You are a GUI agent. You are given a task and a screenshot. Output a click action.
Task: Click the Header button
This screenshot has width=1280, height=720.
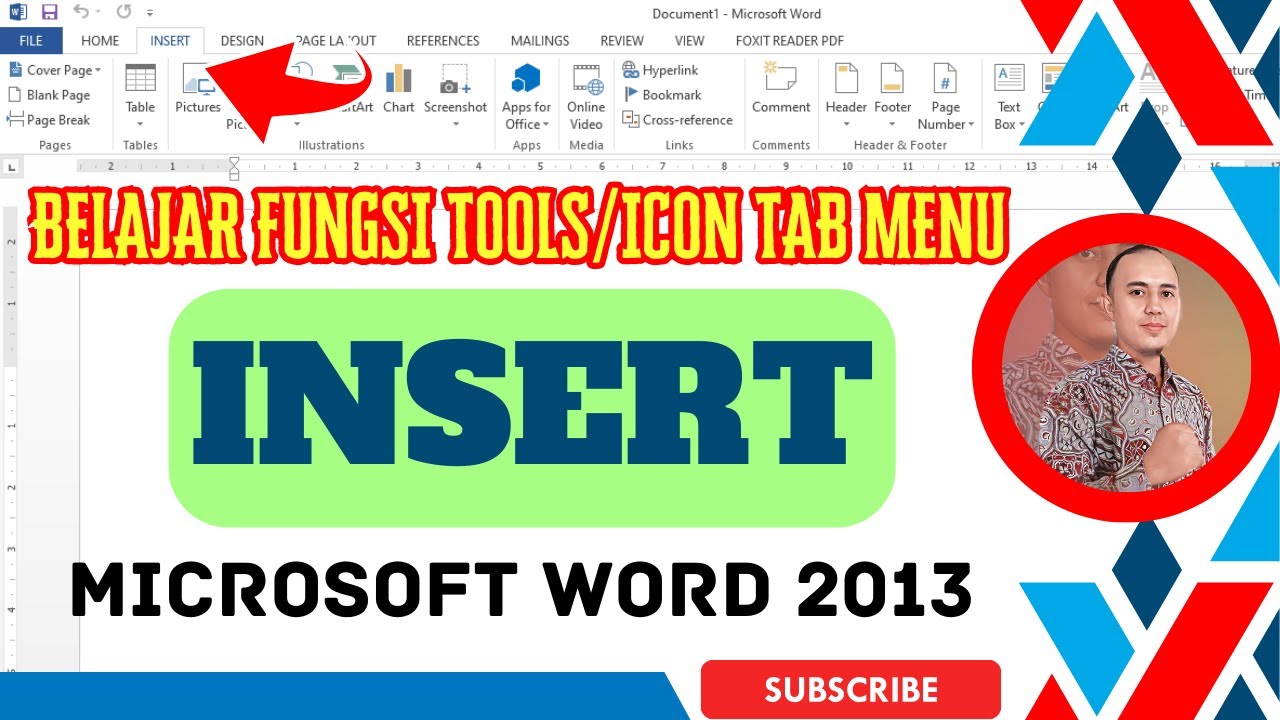click(846, 97)
